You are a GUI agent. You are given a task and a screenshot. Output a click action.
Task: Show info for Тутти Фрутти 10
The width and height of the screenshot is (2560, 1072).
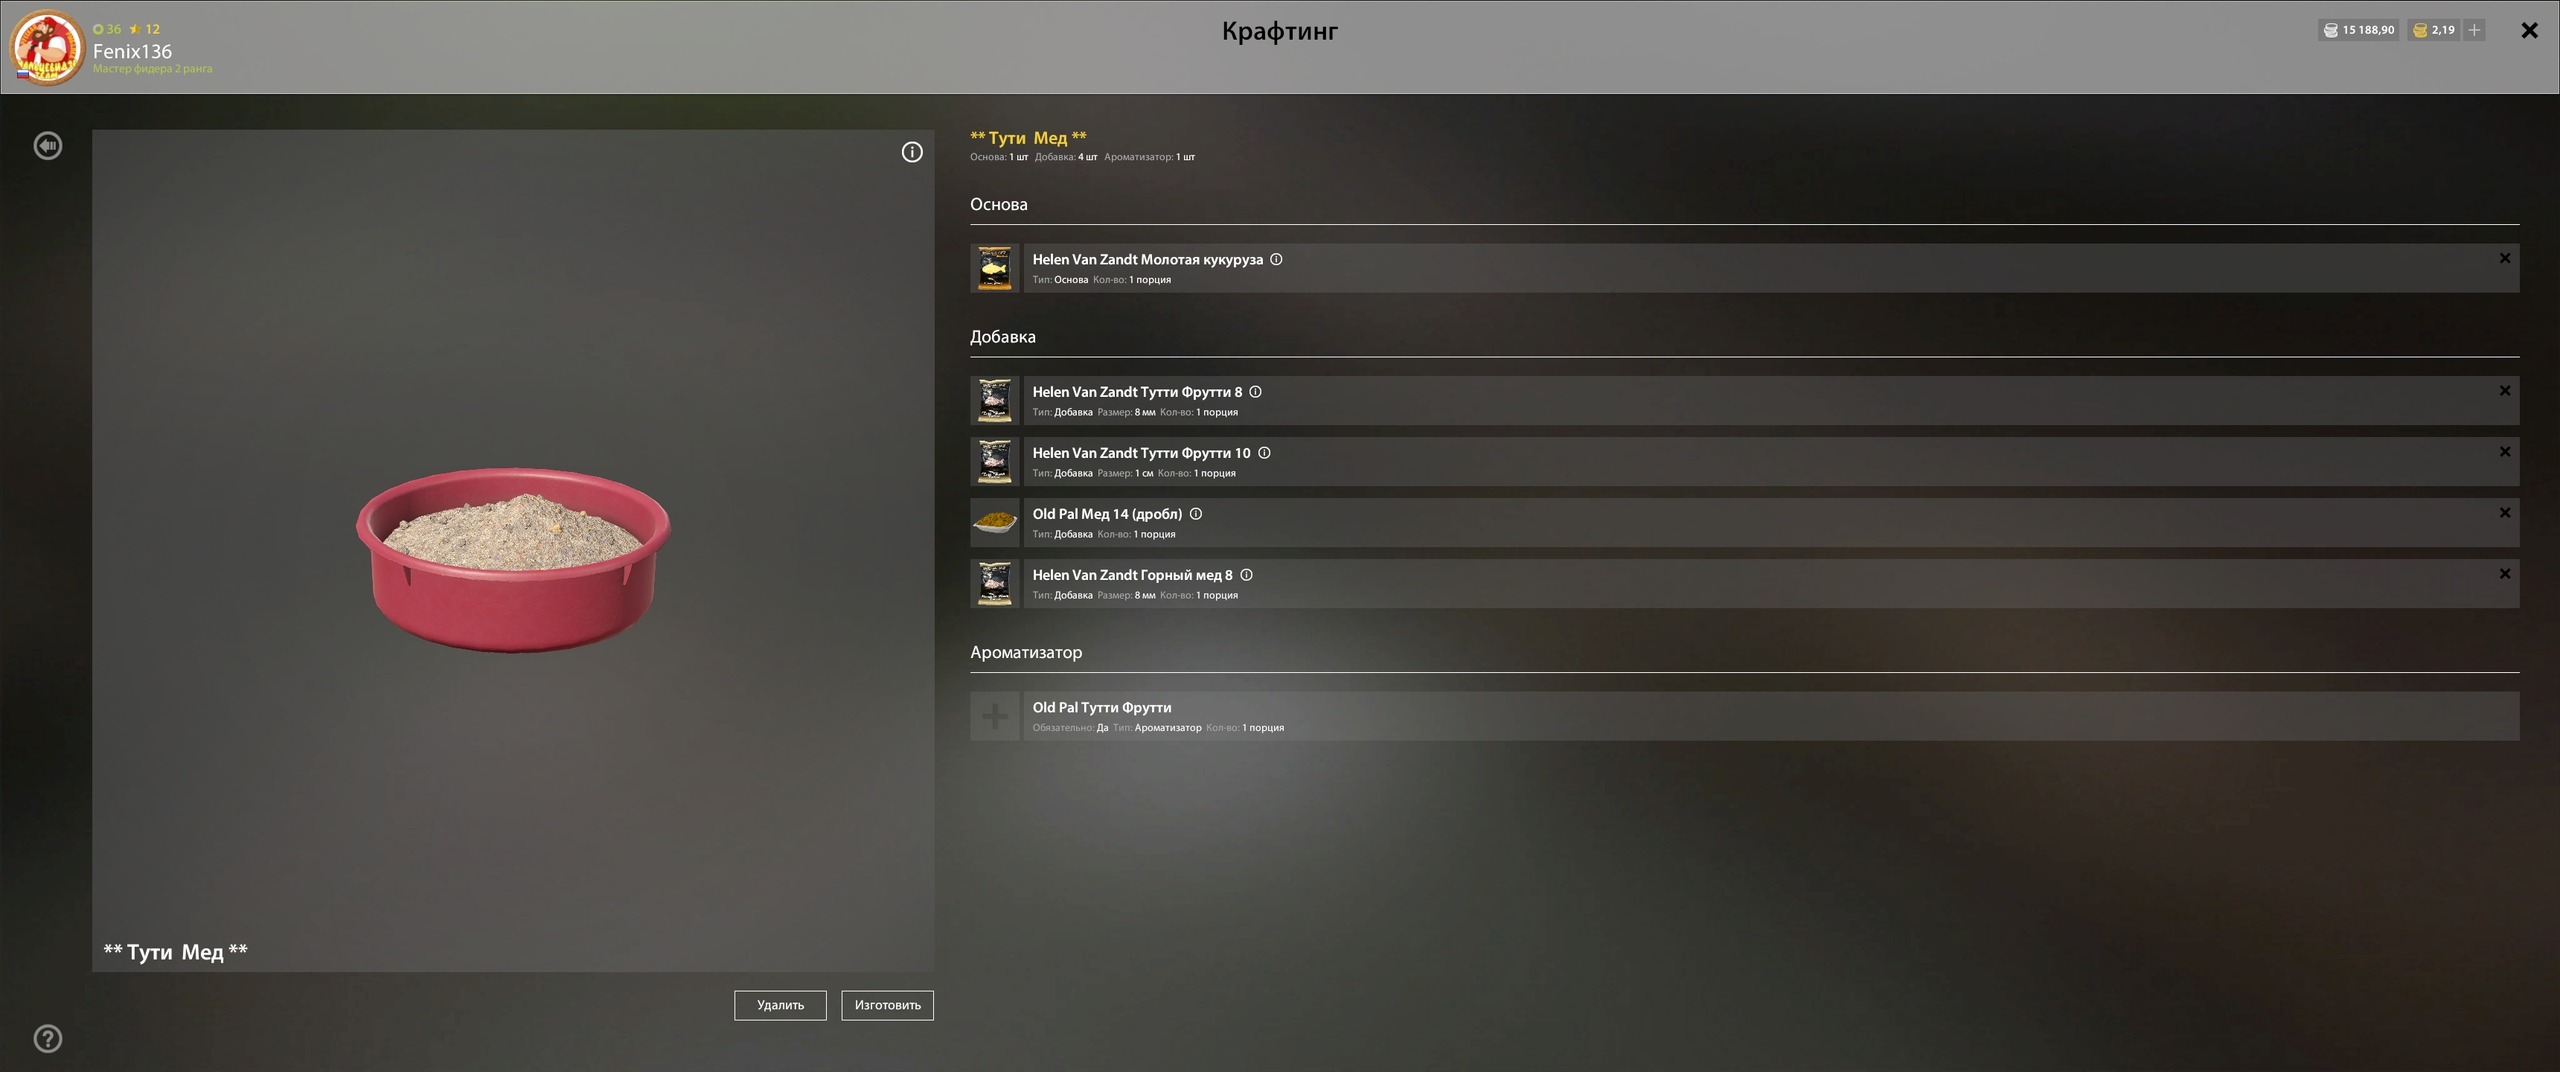[1264, 453]
